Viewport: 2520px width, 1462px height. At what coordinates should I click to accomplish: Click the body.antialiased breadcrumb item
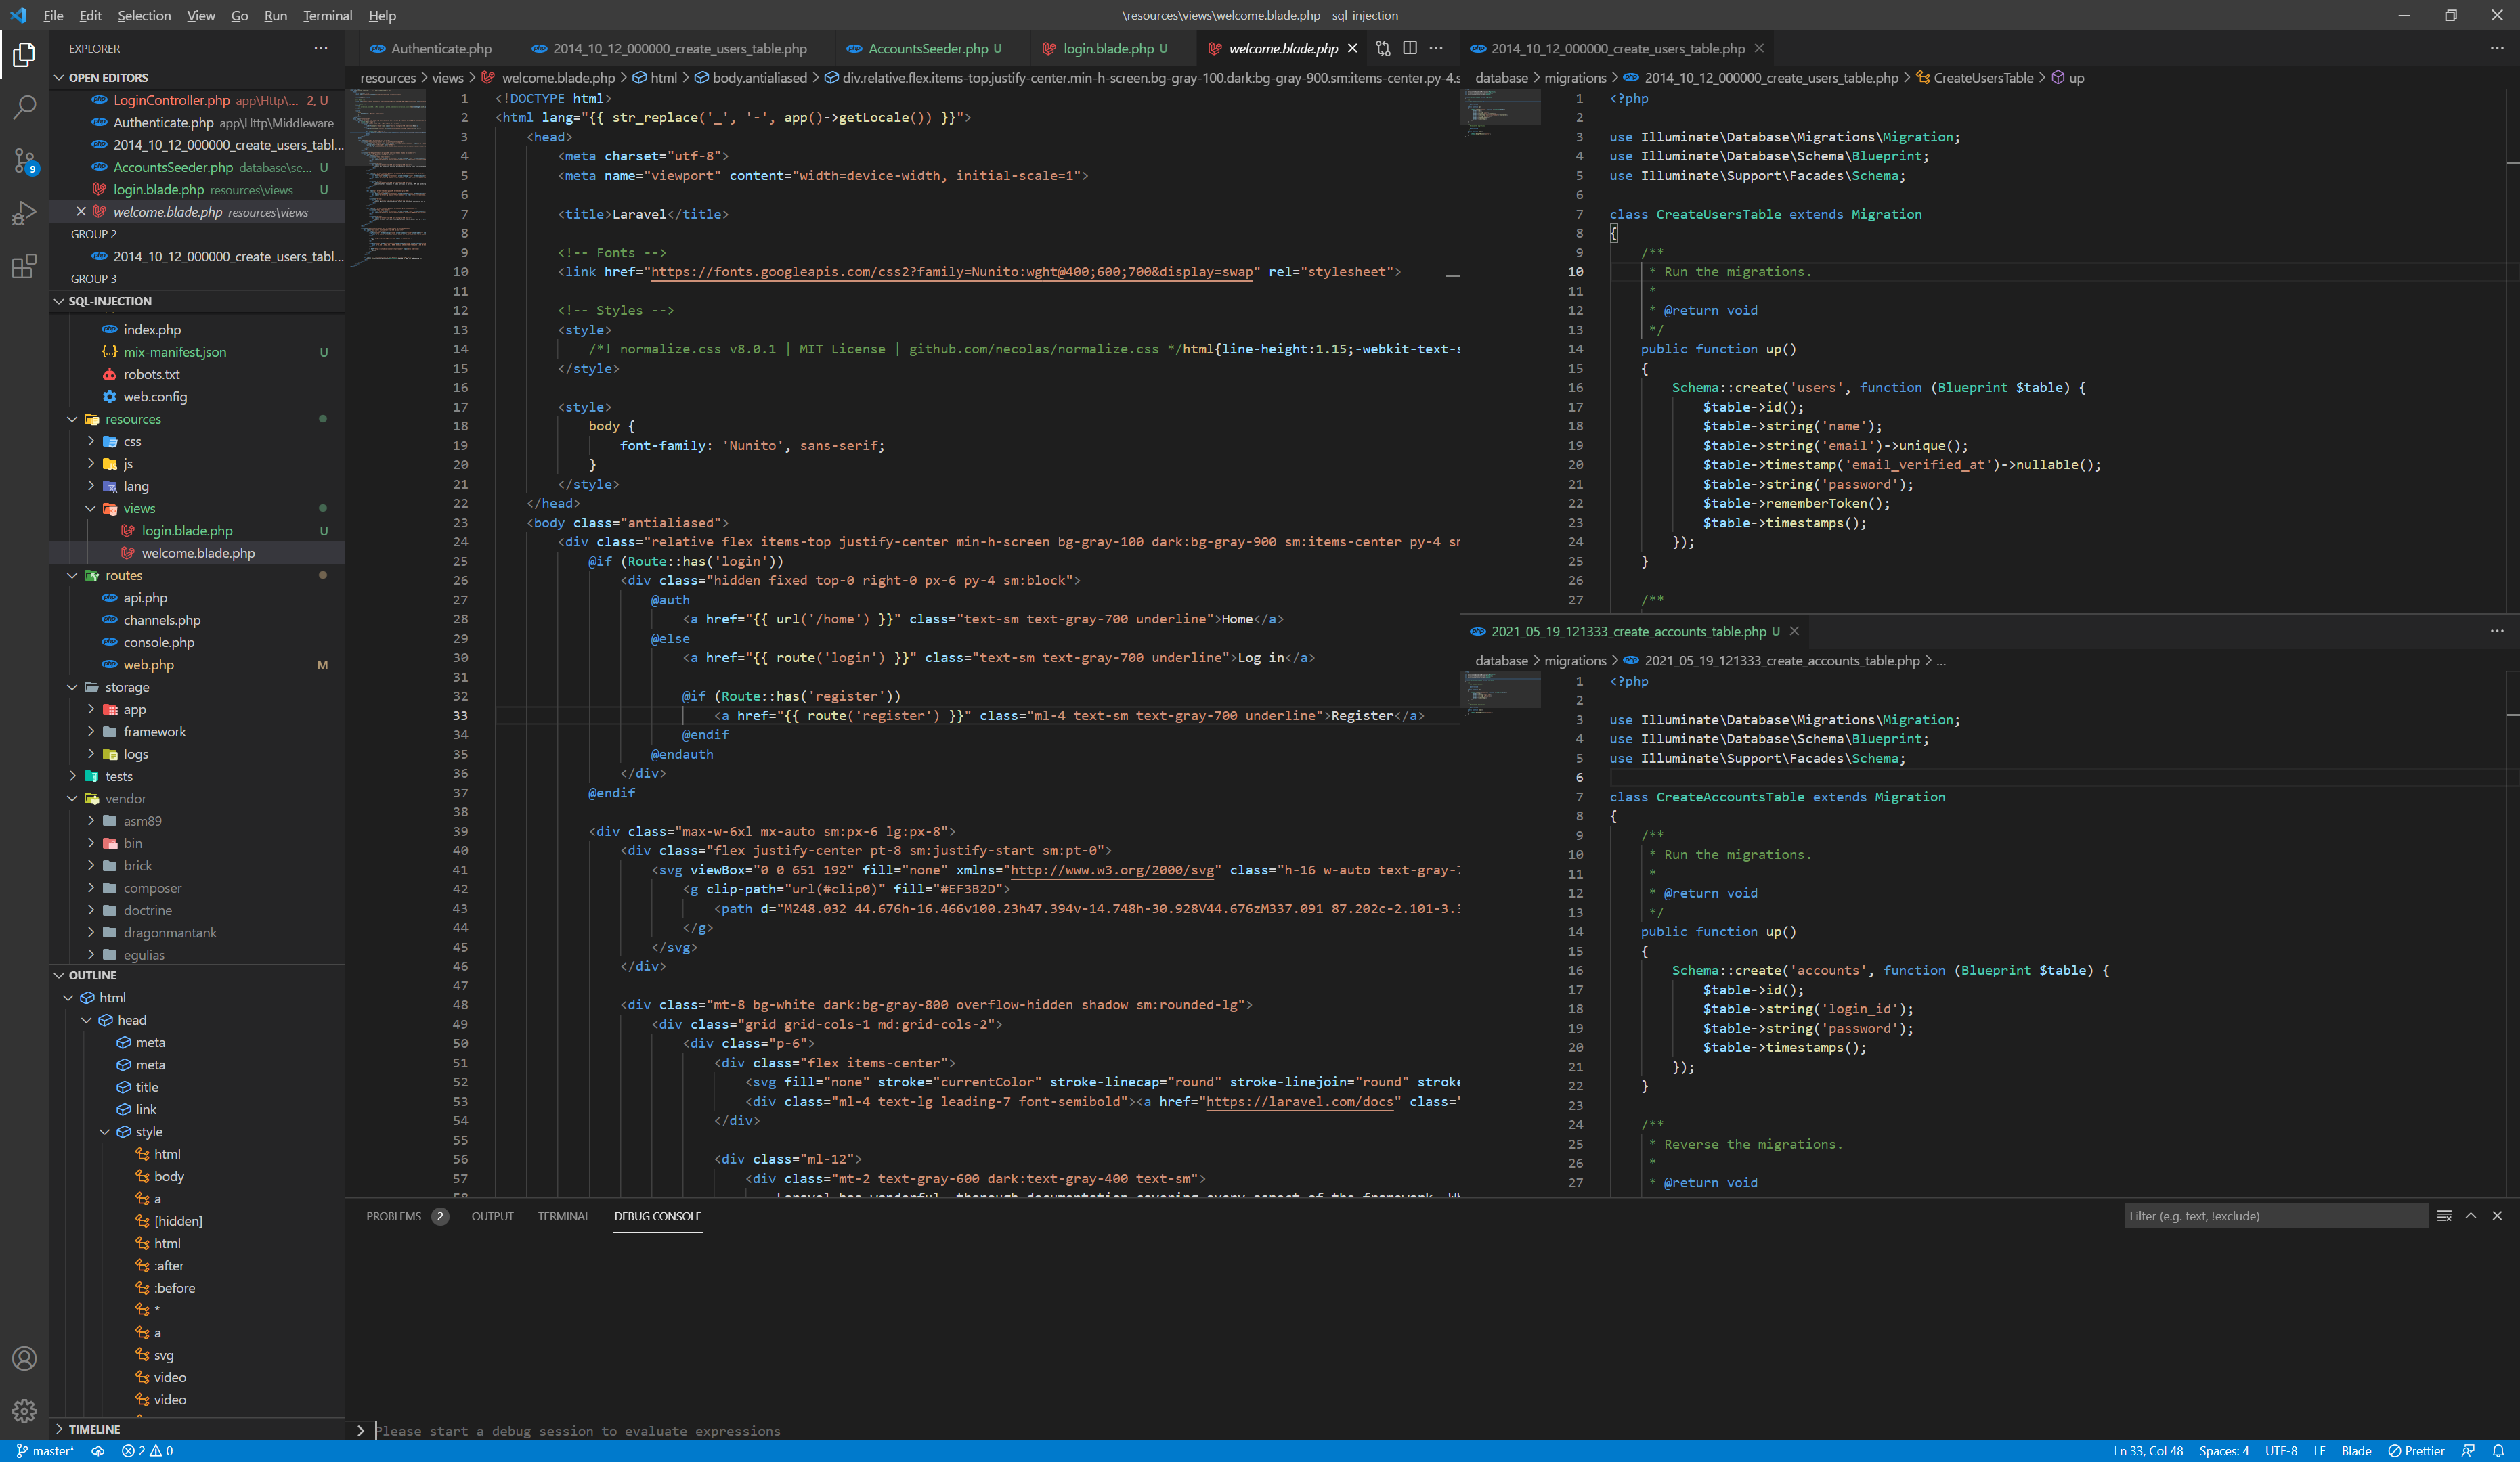(x=759, y=77)
